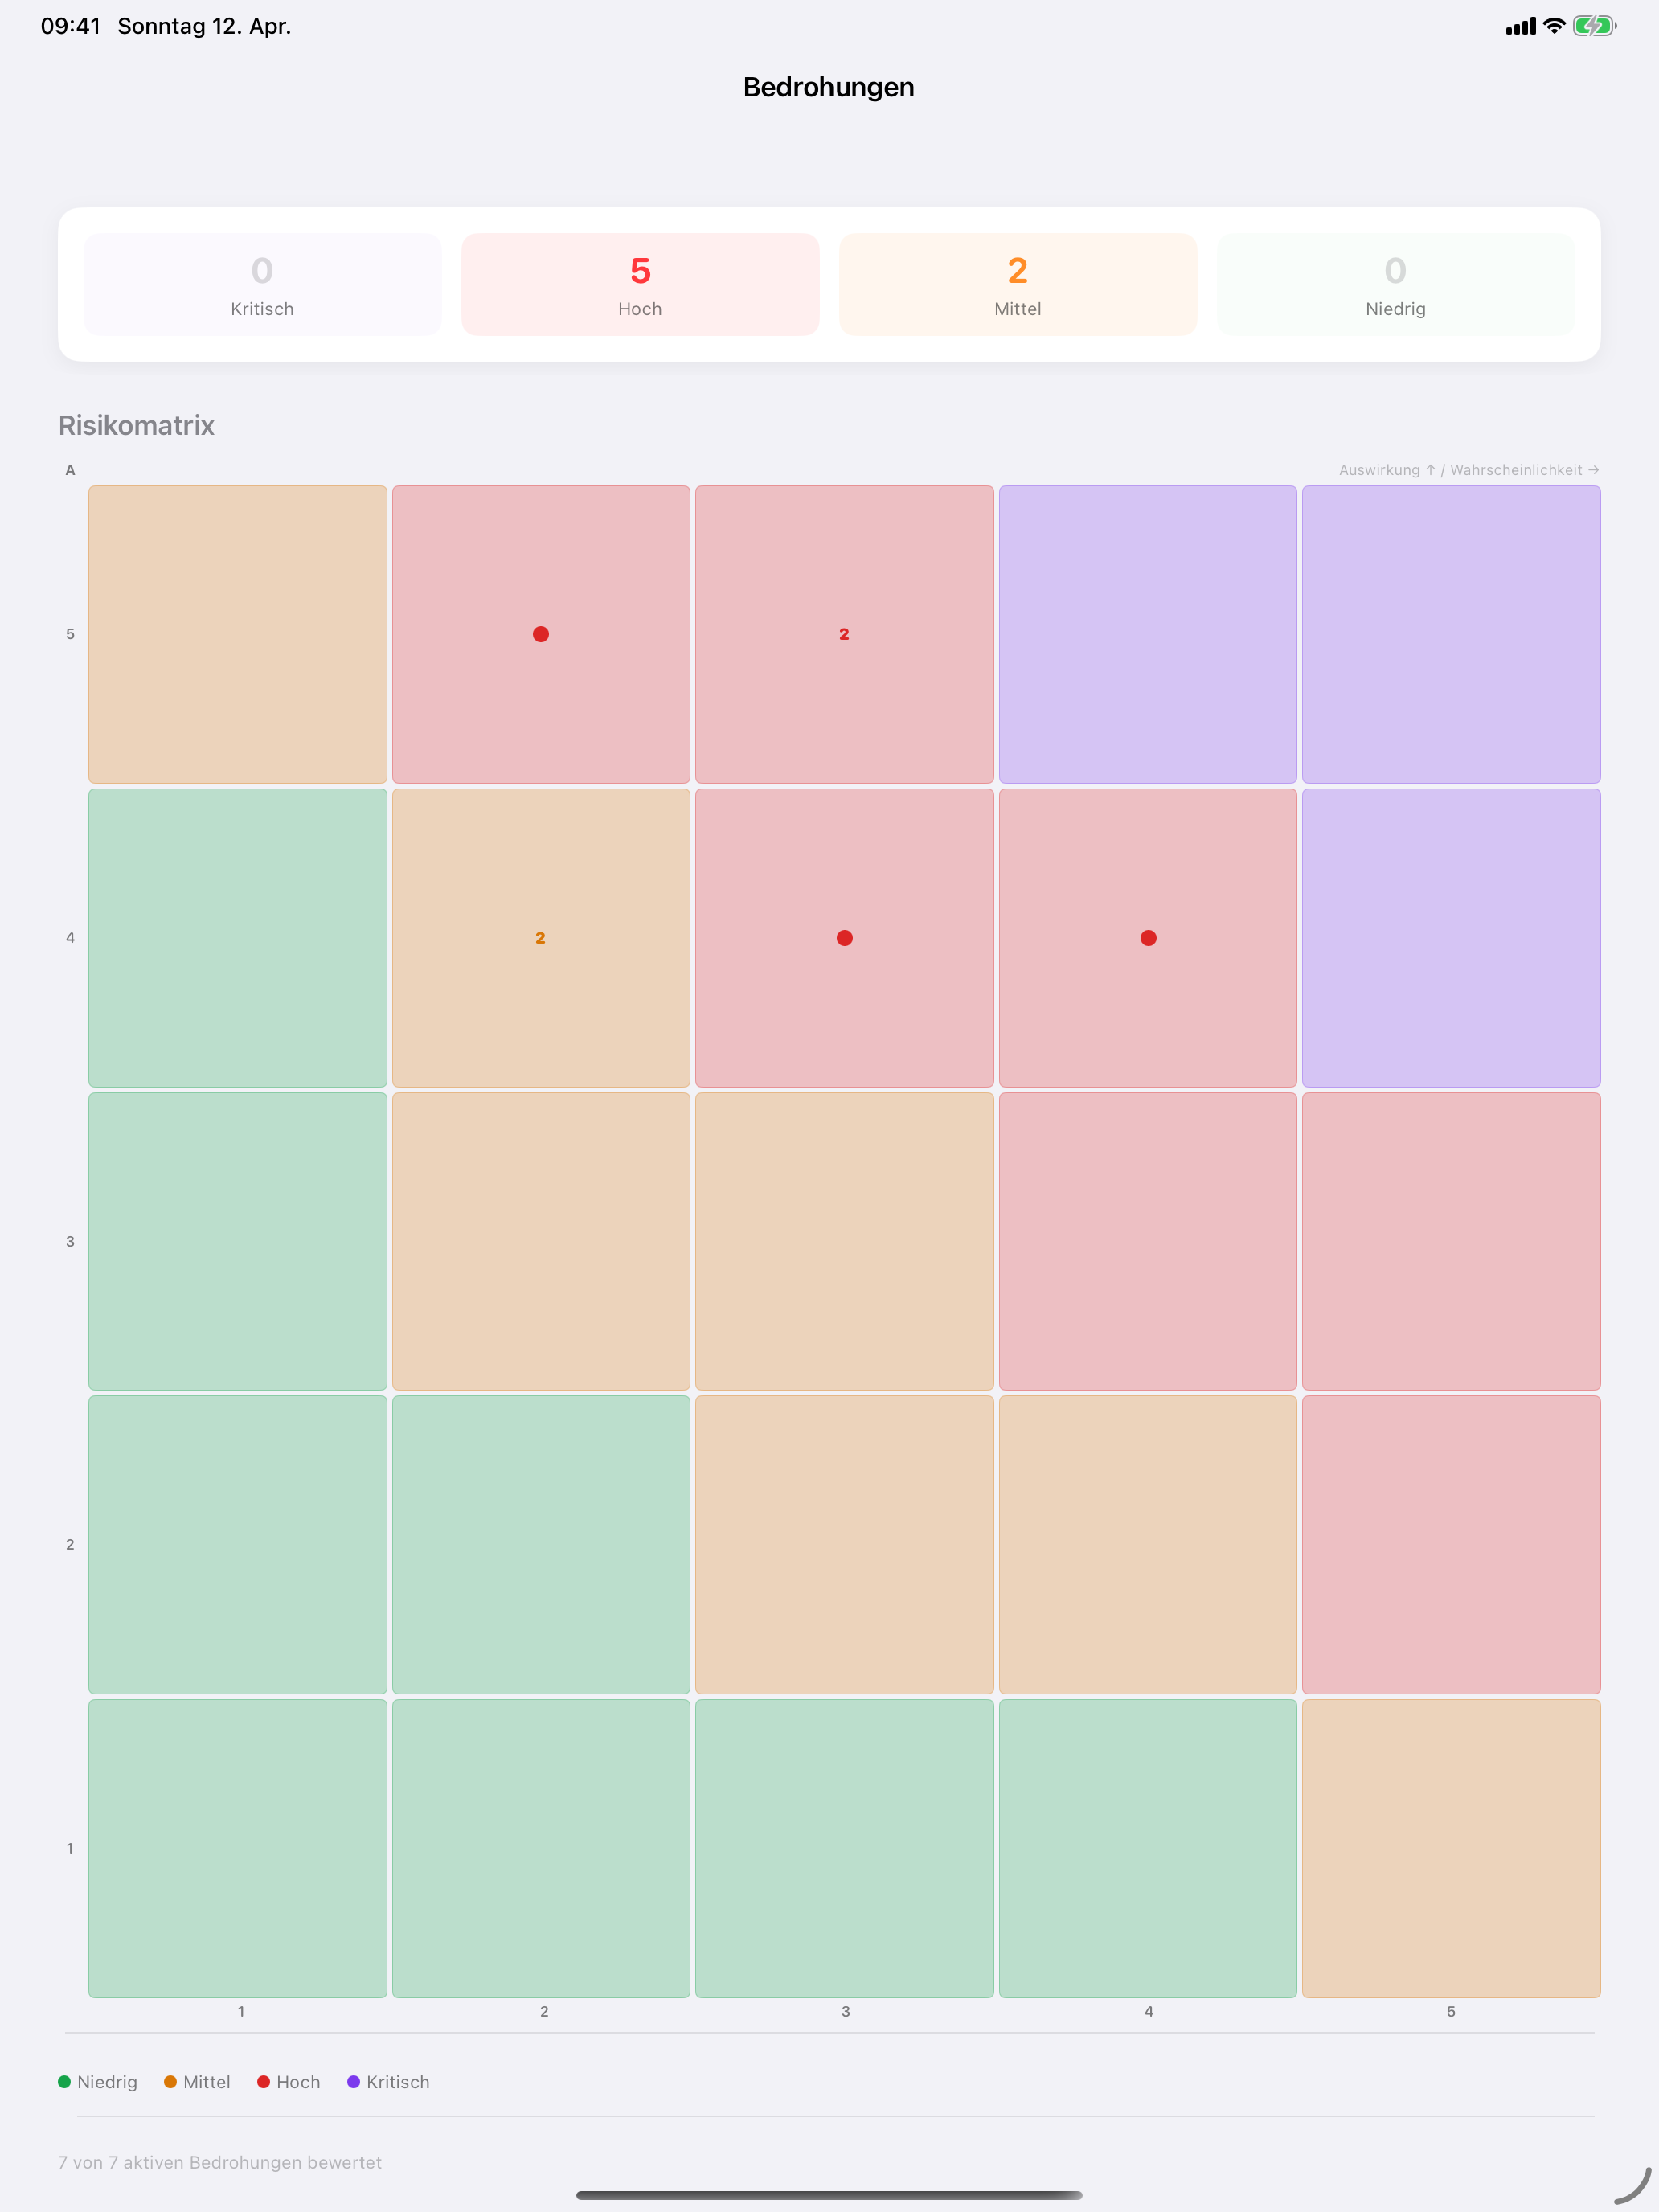Screen dimensions: 1659x2212
Task: Tap the Bedrohungen page title
Action: point(829,87)
